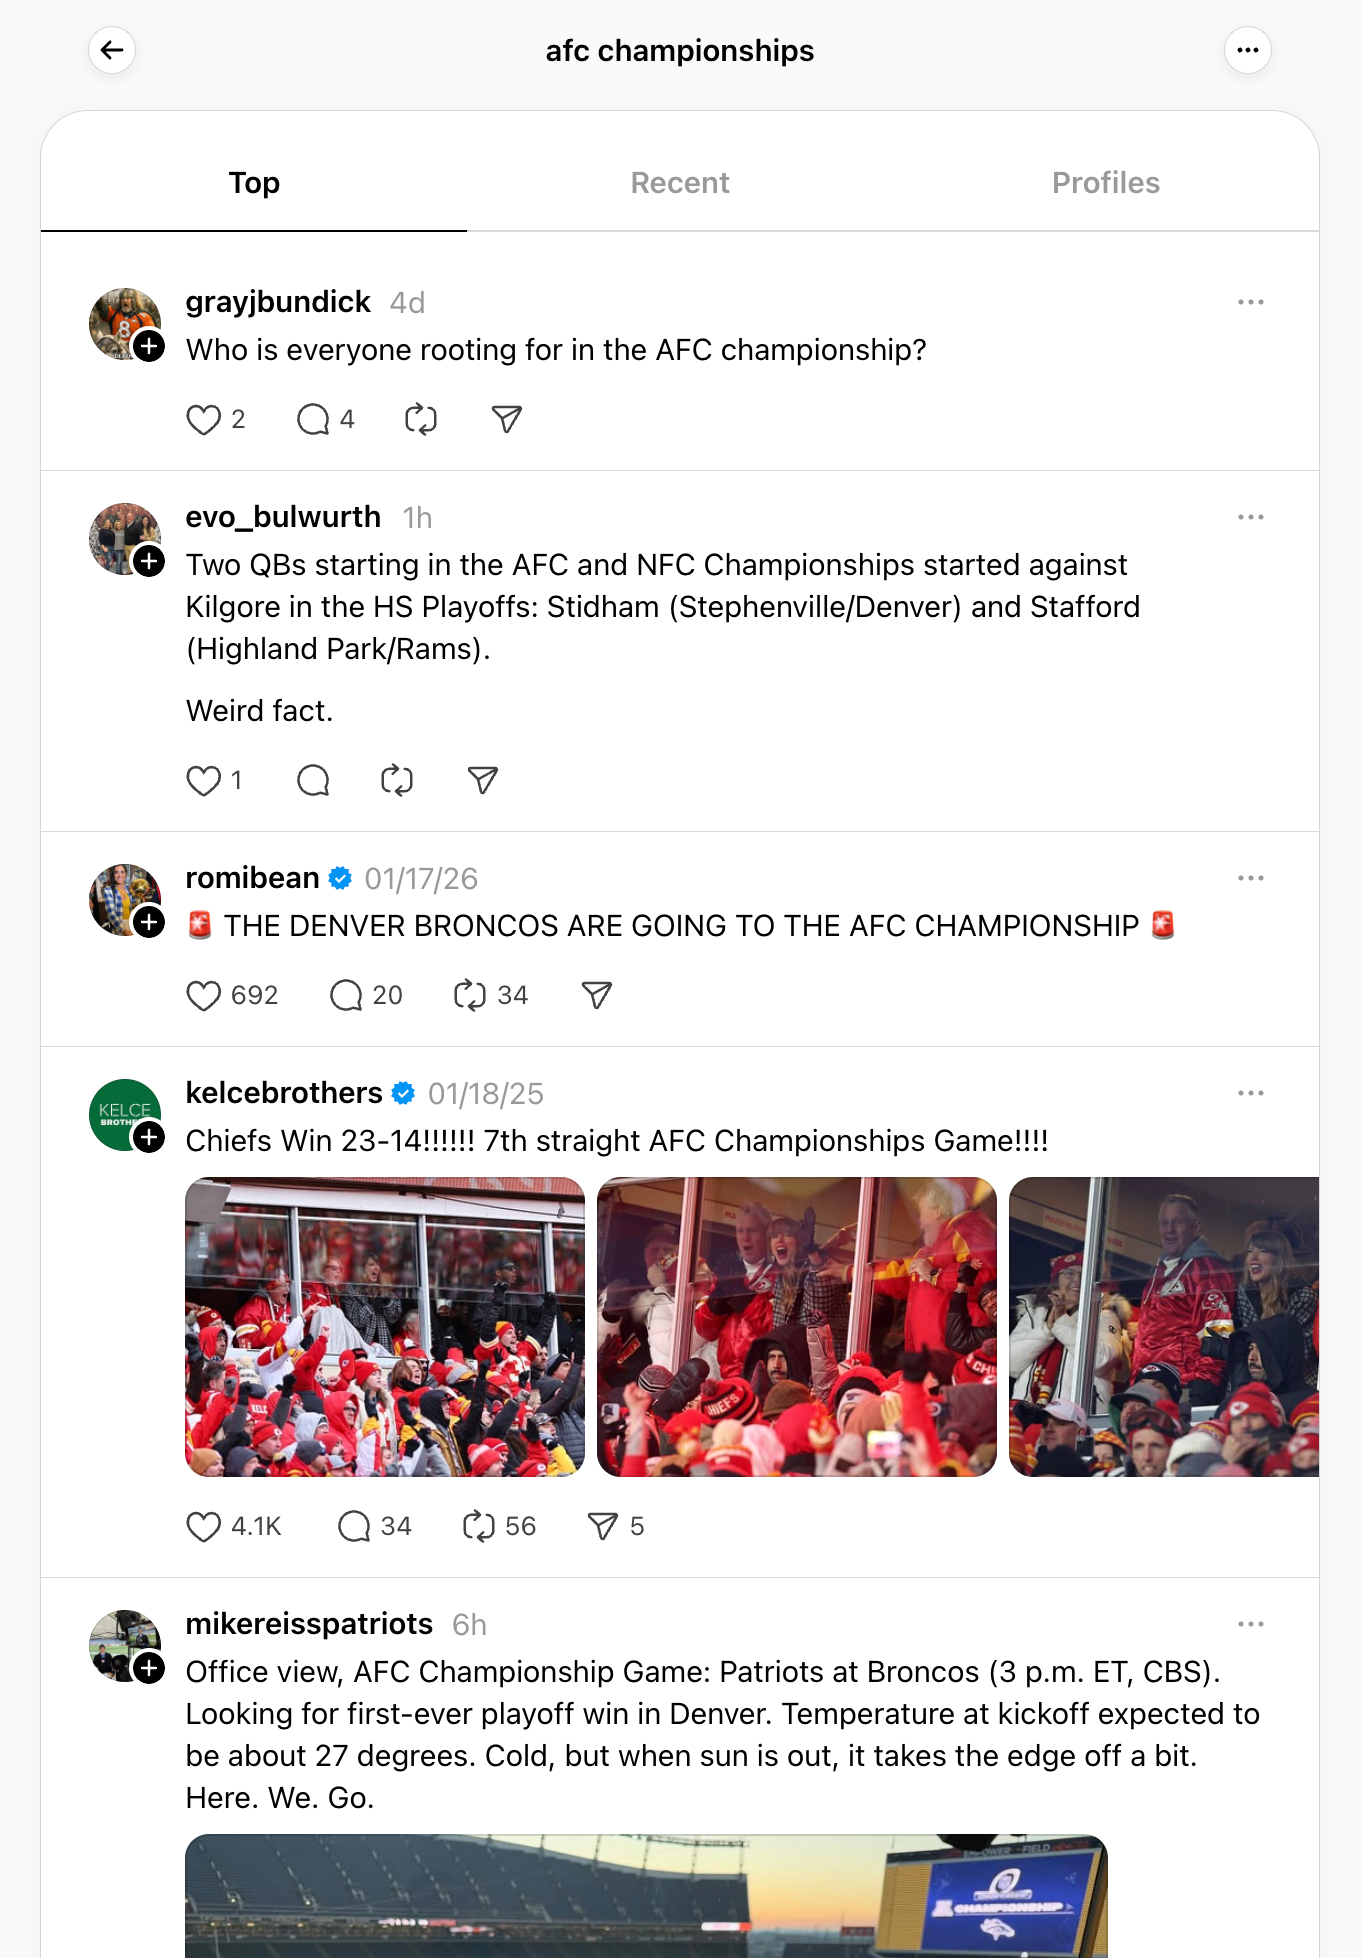Reply to kelcebrothers' Chiefs post

point(354,1527)
